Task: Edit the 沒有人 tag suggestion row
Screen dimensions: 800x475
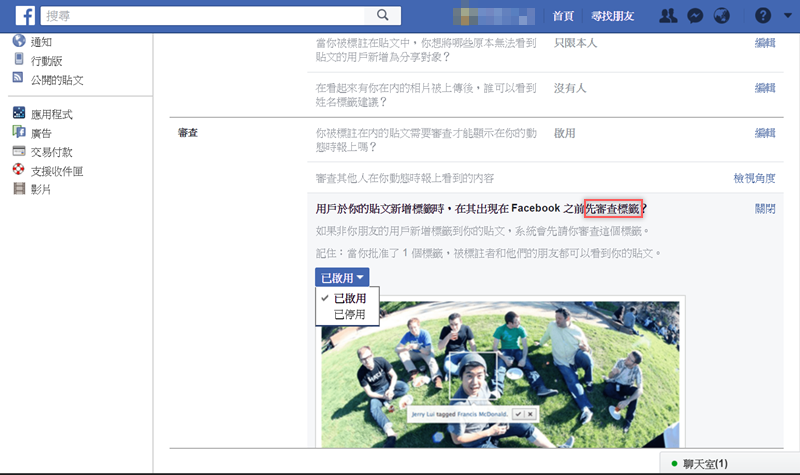Action: coord(765,88)
